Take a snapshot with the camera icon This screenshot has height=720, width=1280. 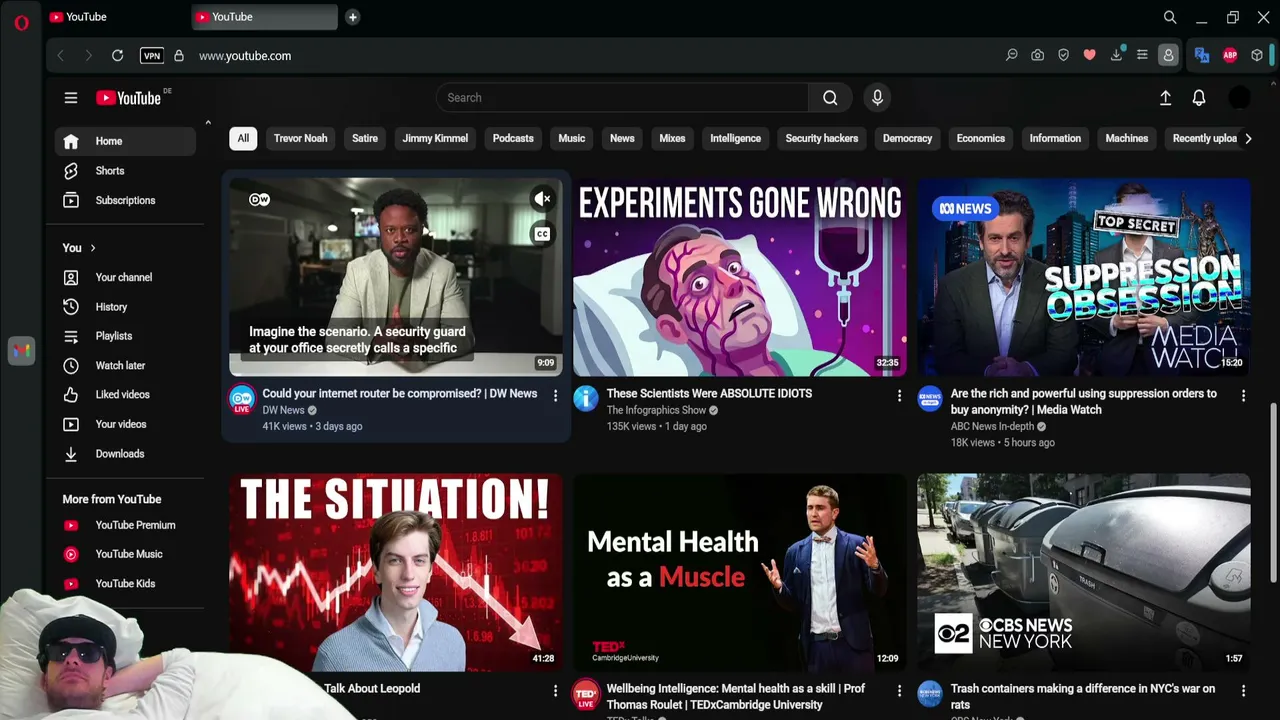1037,56
